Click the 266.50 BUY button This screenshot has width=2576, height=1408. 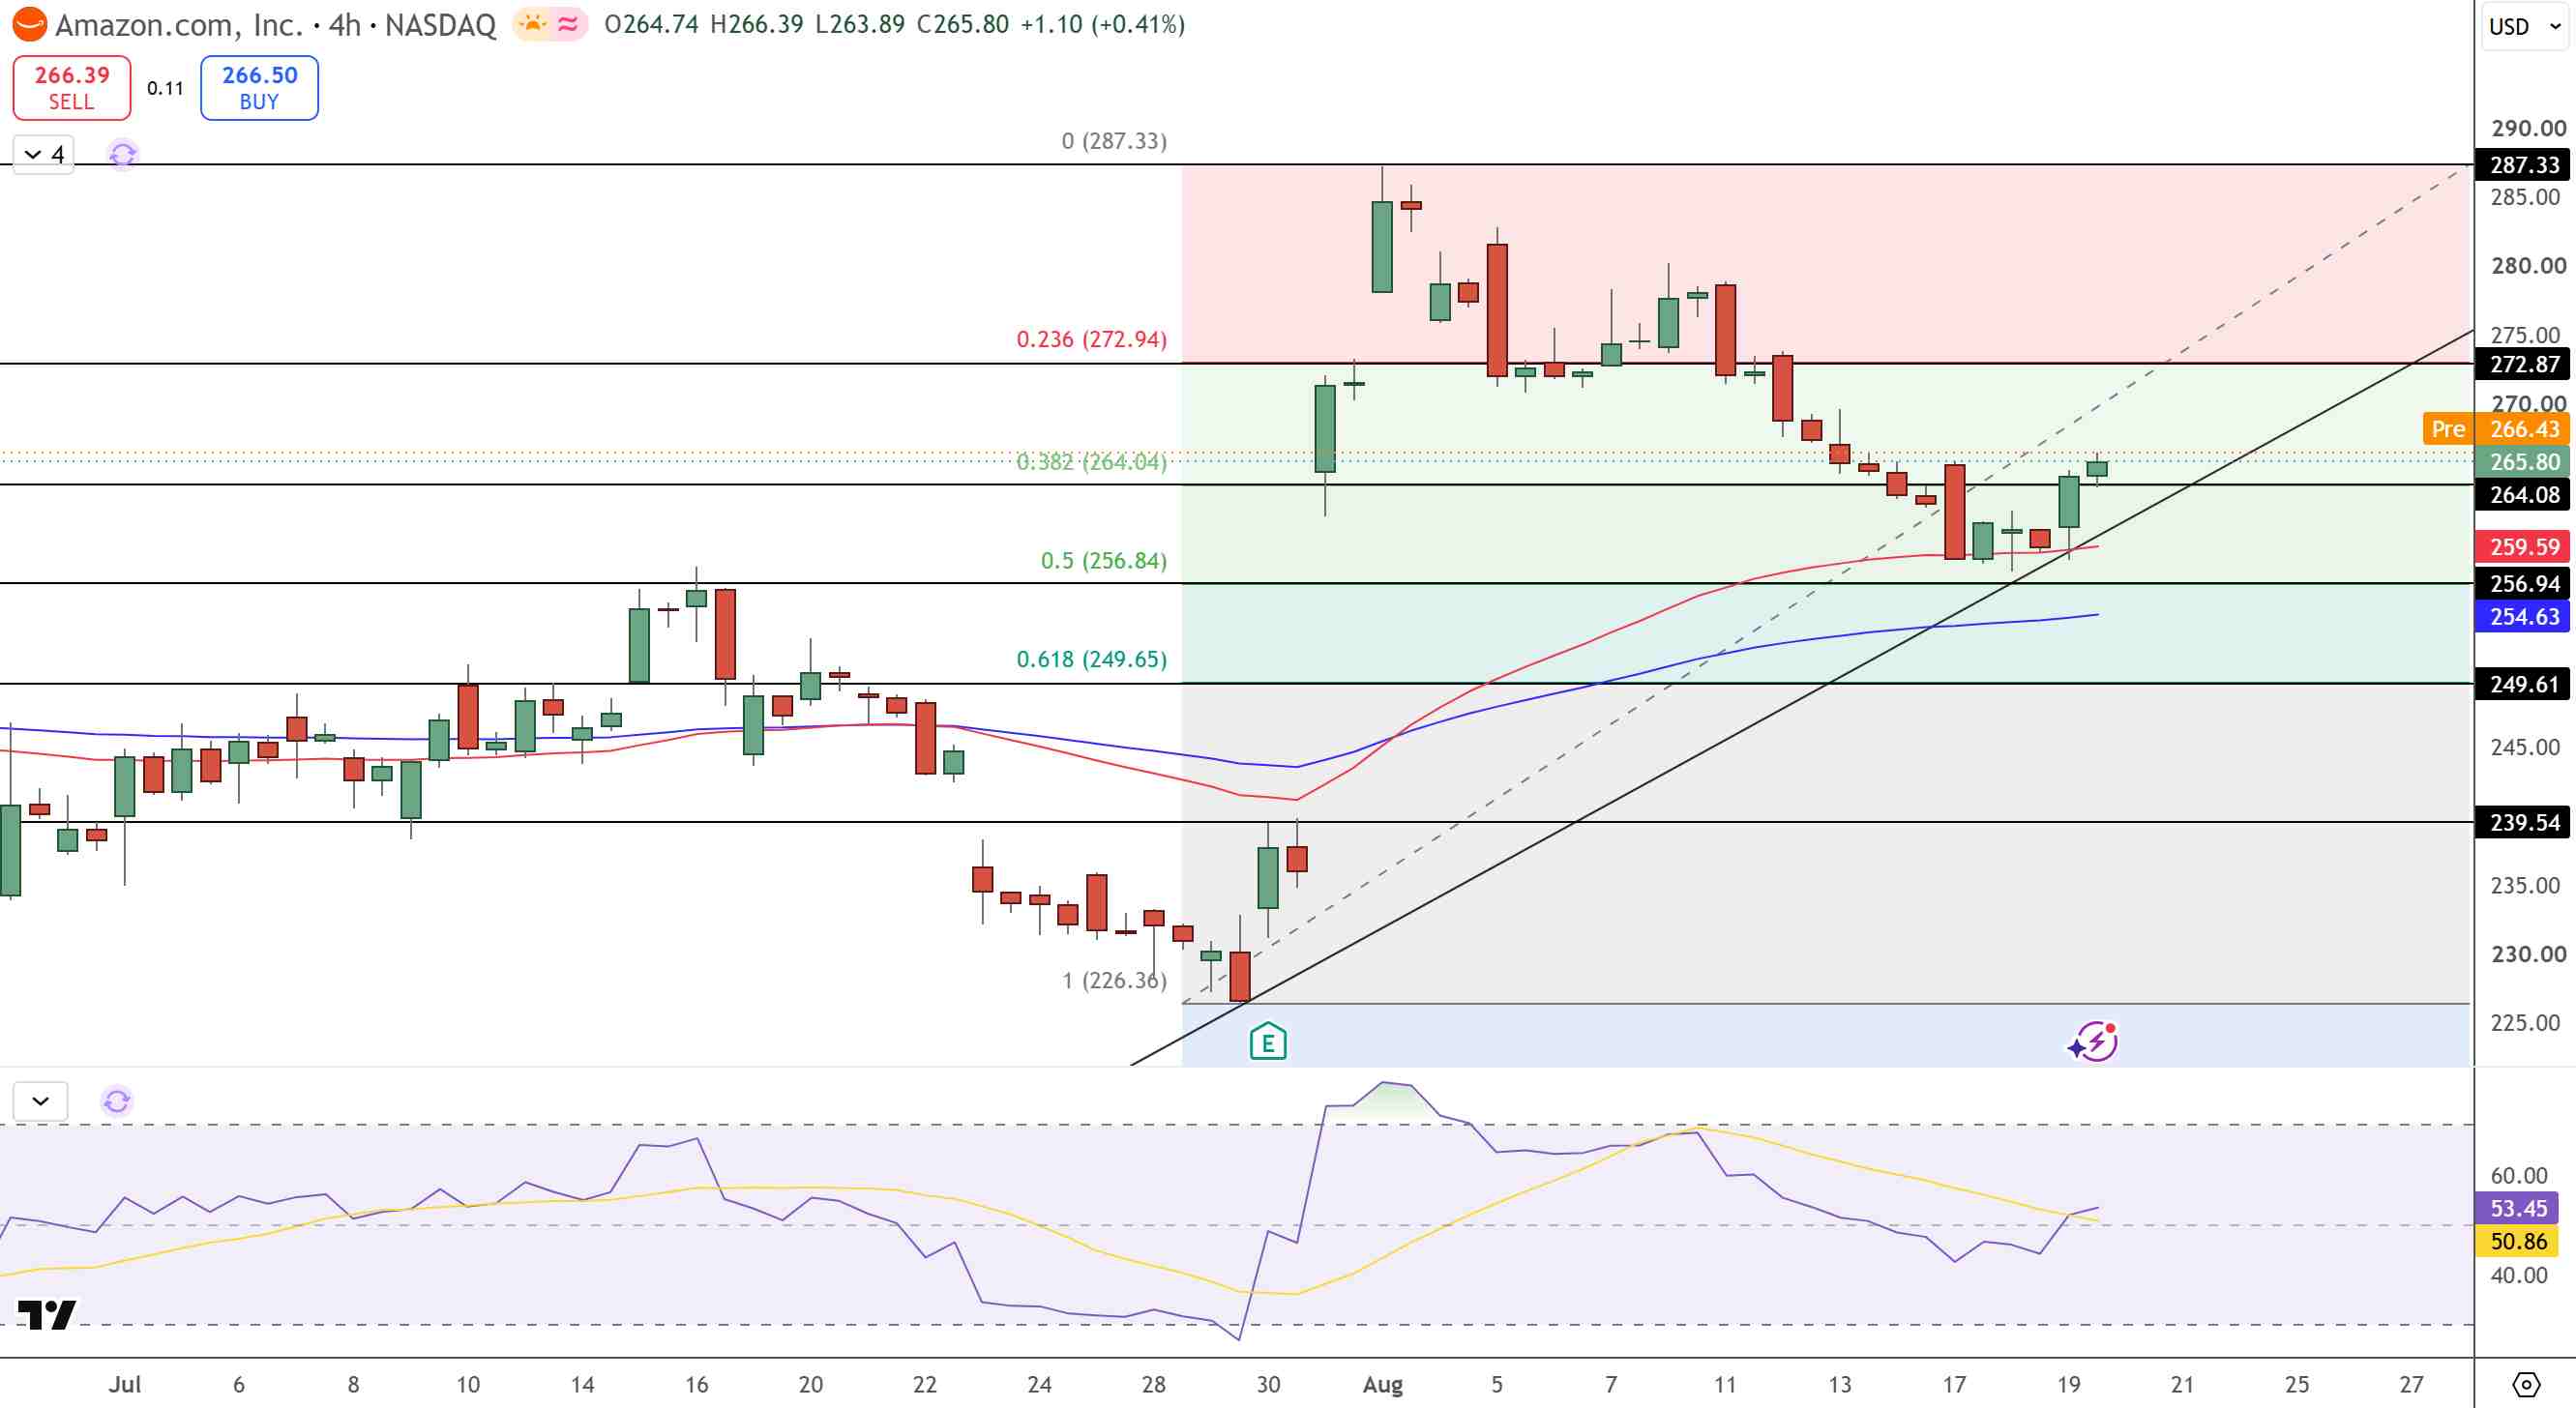[x=260, y=88]
